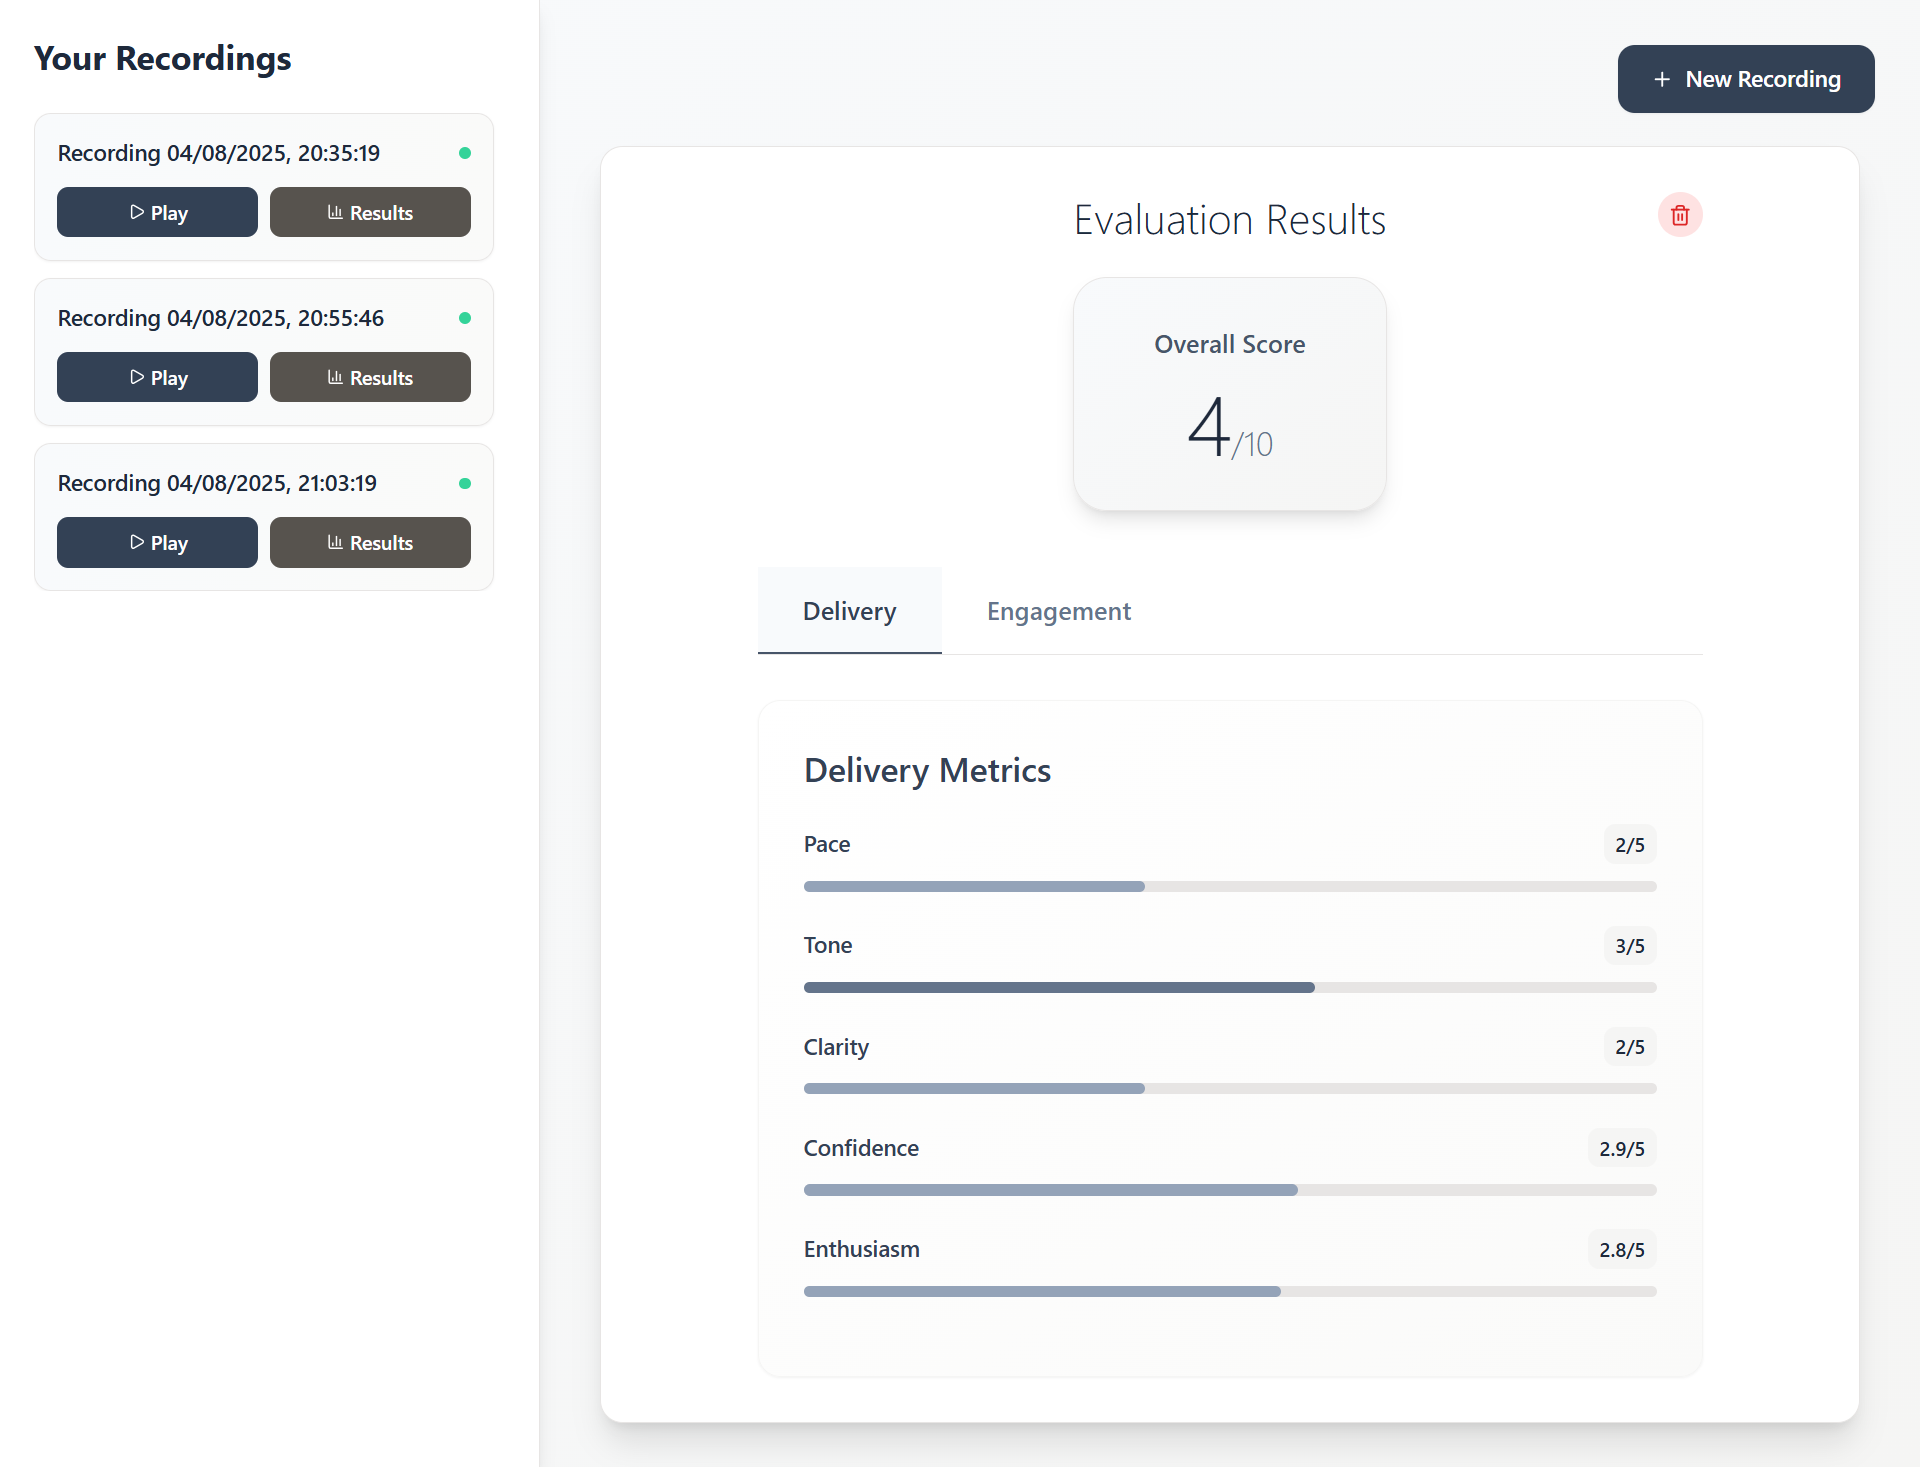This screenshot has height=1467, width=1920.
Task: Play the 20:55:46 recording
Action: (157, 377)
